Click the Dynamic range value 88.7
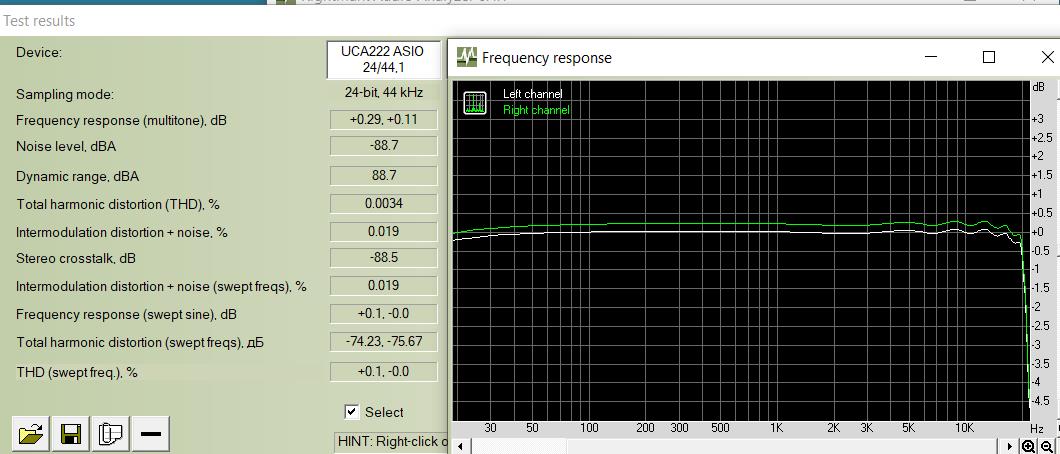Viewport: 1060px width, 454px height. point(384,176)
